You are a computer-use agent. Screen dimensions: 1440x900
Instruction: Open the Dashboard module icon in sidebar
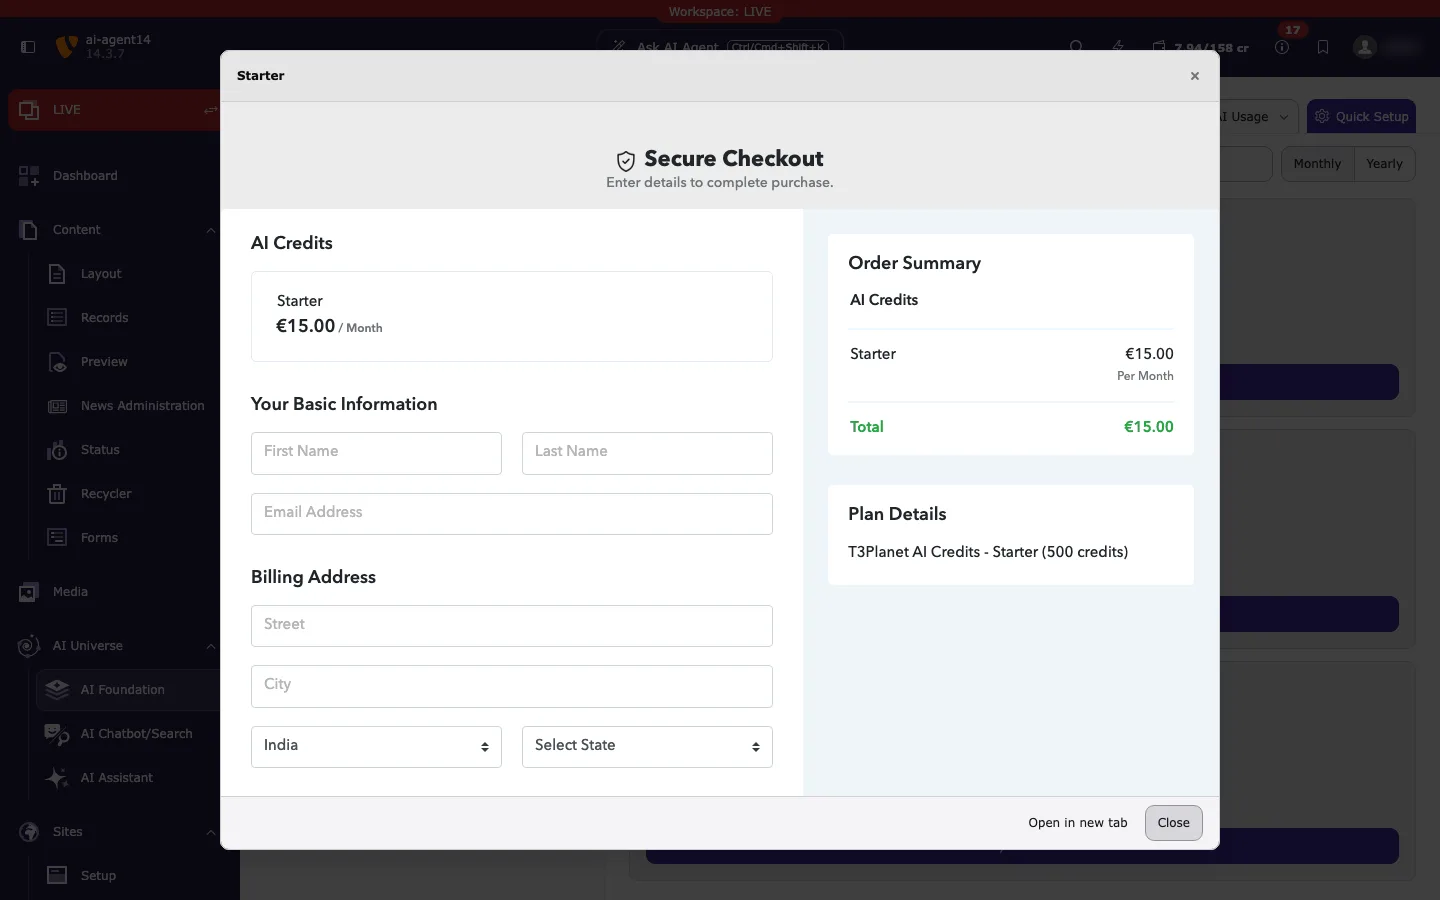click(x=29, y=176)
